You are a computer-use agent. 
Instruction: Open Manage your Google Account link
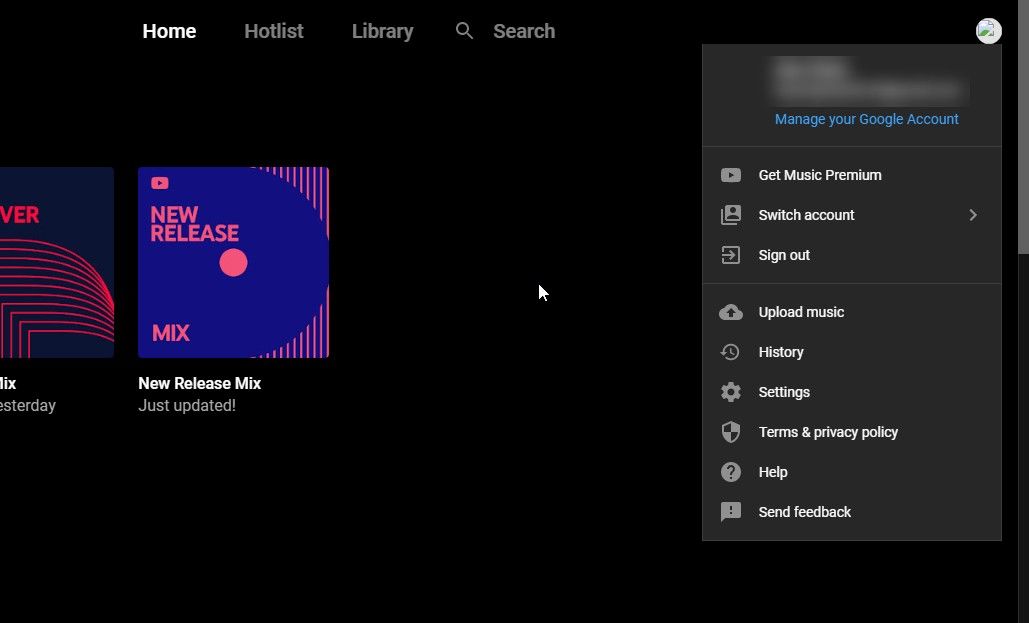[866, 119]
